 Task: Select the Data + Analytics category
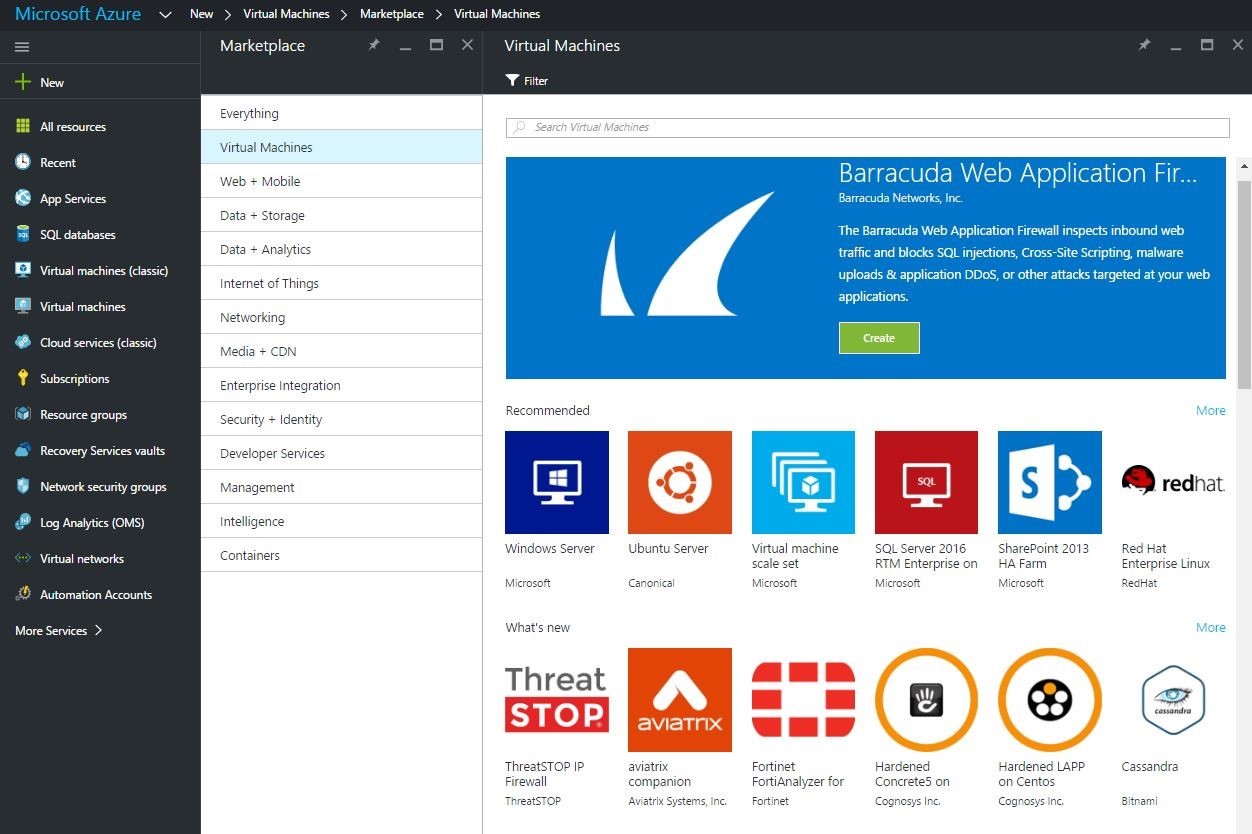tap(341, 249)
